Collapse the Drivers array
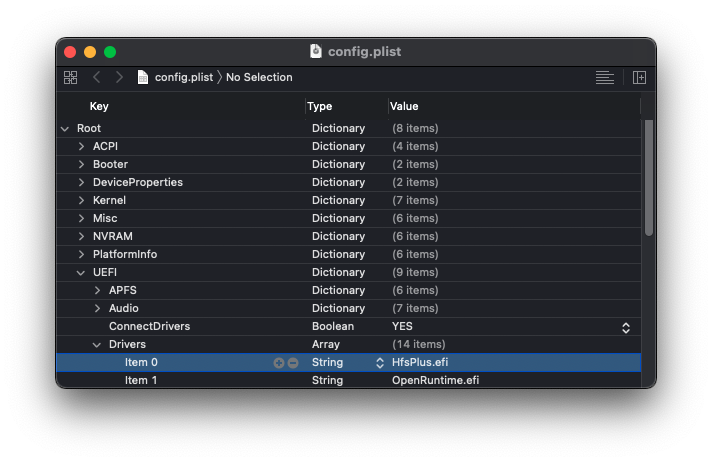 click(98, 344)
